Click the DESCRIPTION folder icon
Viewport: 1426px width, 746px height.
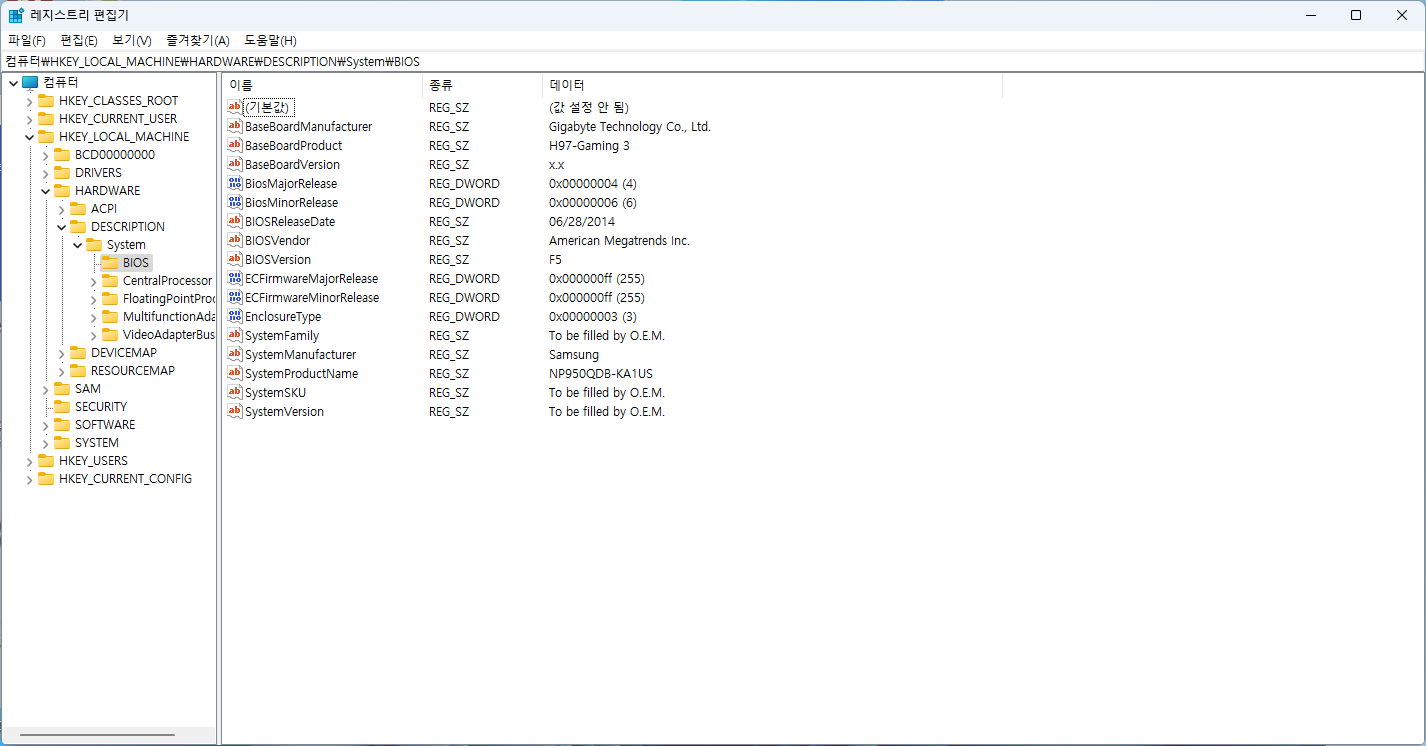pyautogui.click(x=78, y=227)
